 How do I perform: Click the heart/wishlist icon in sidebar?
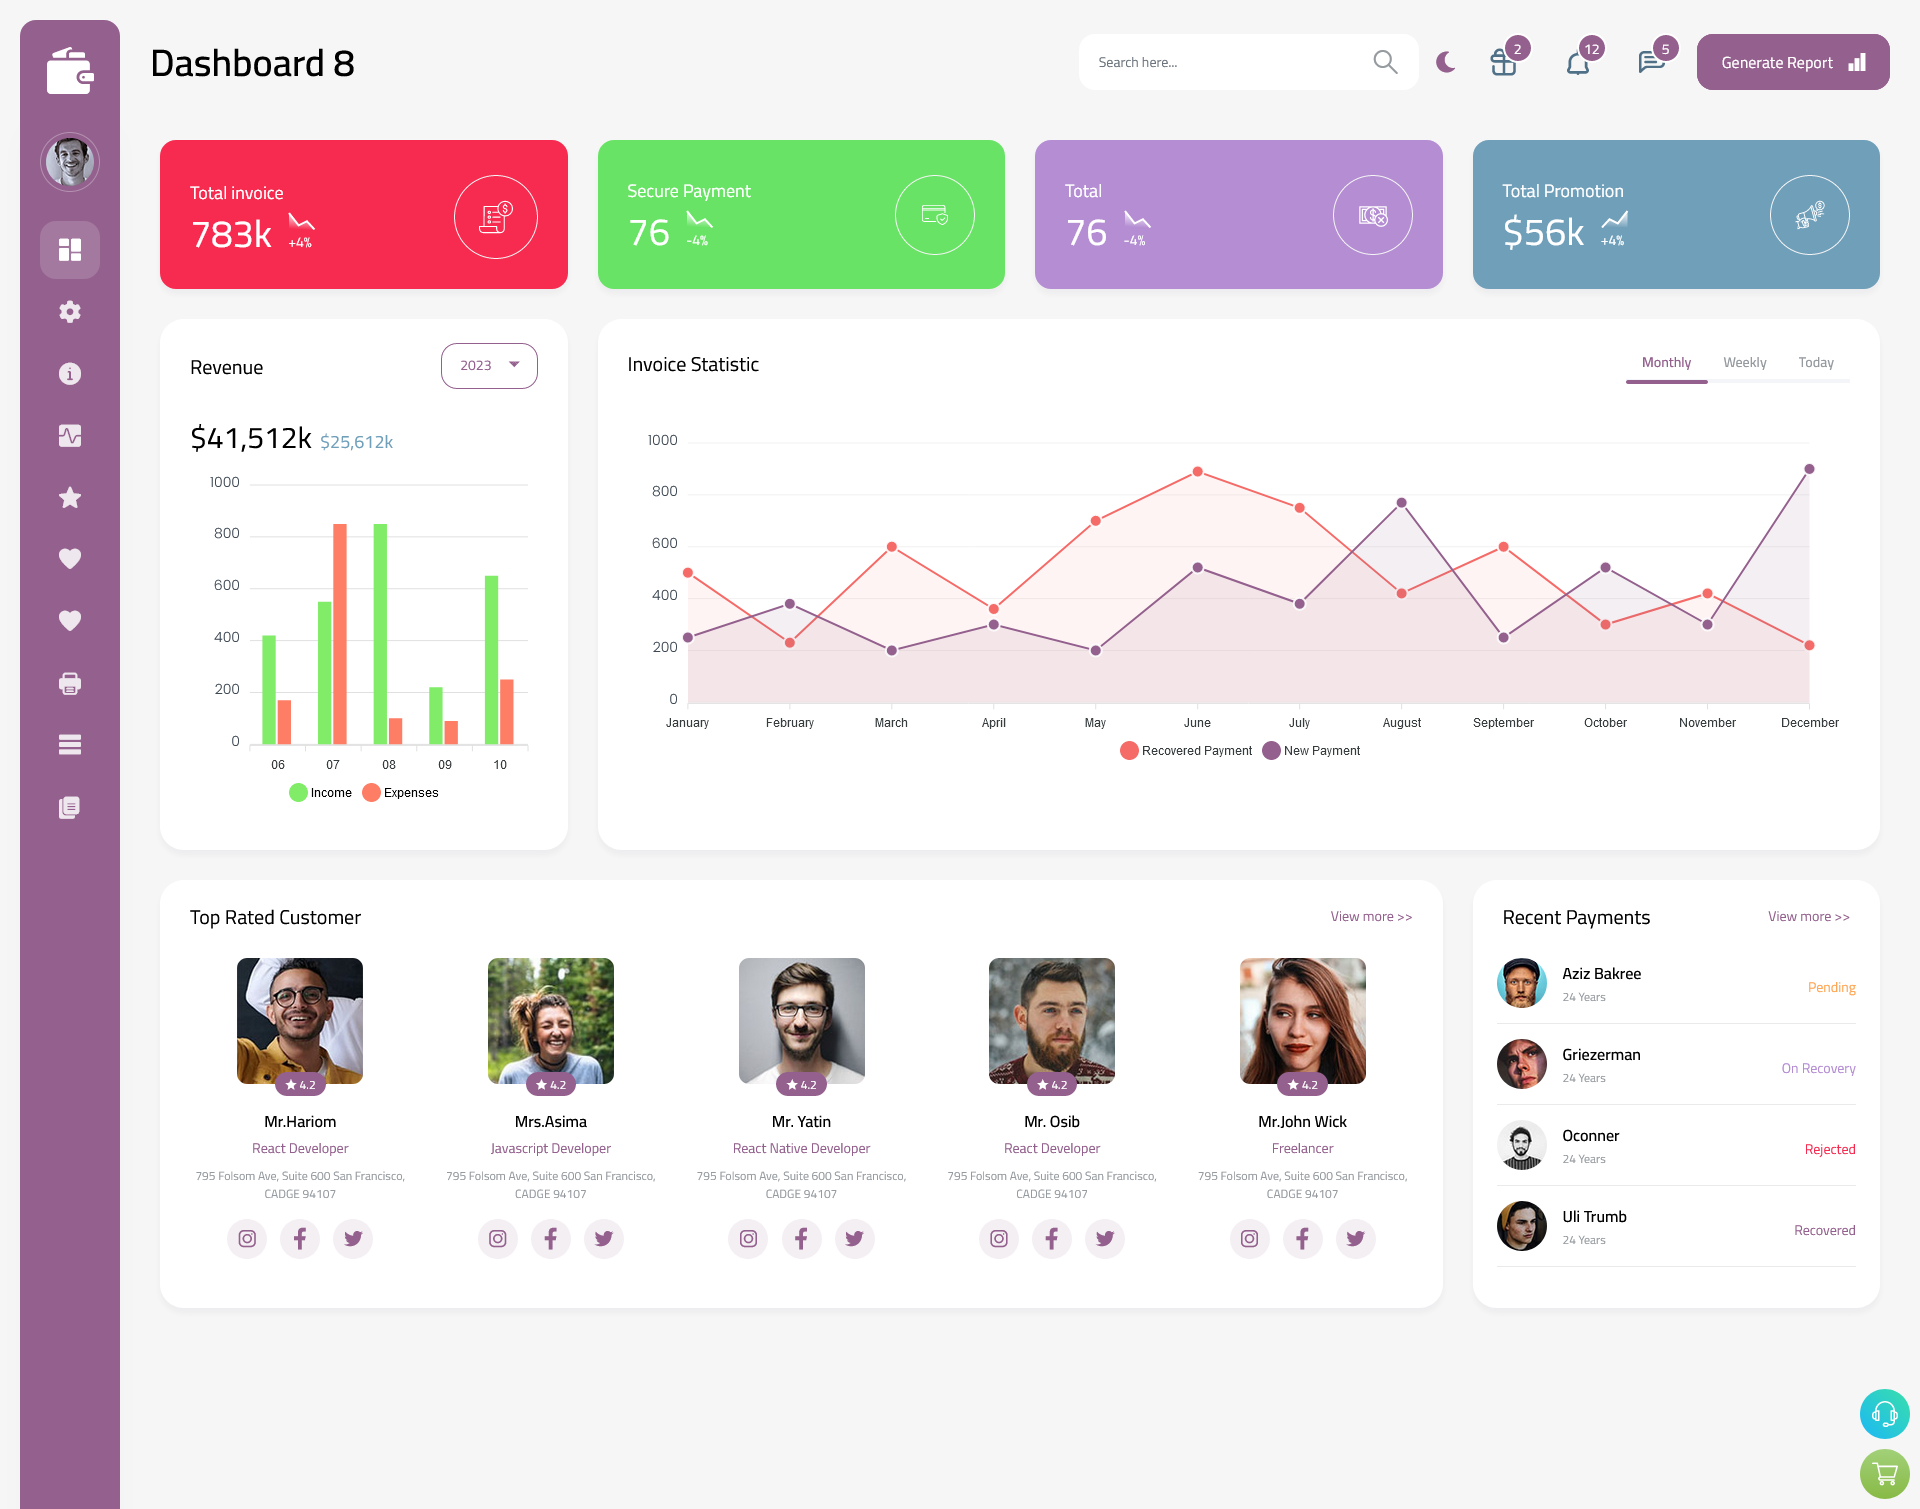(x=70, y=558)
